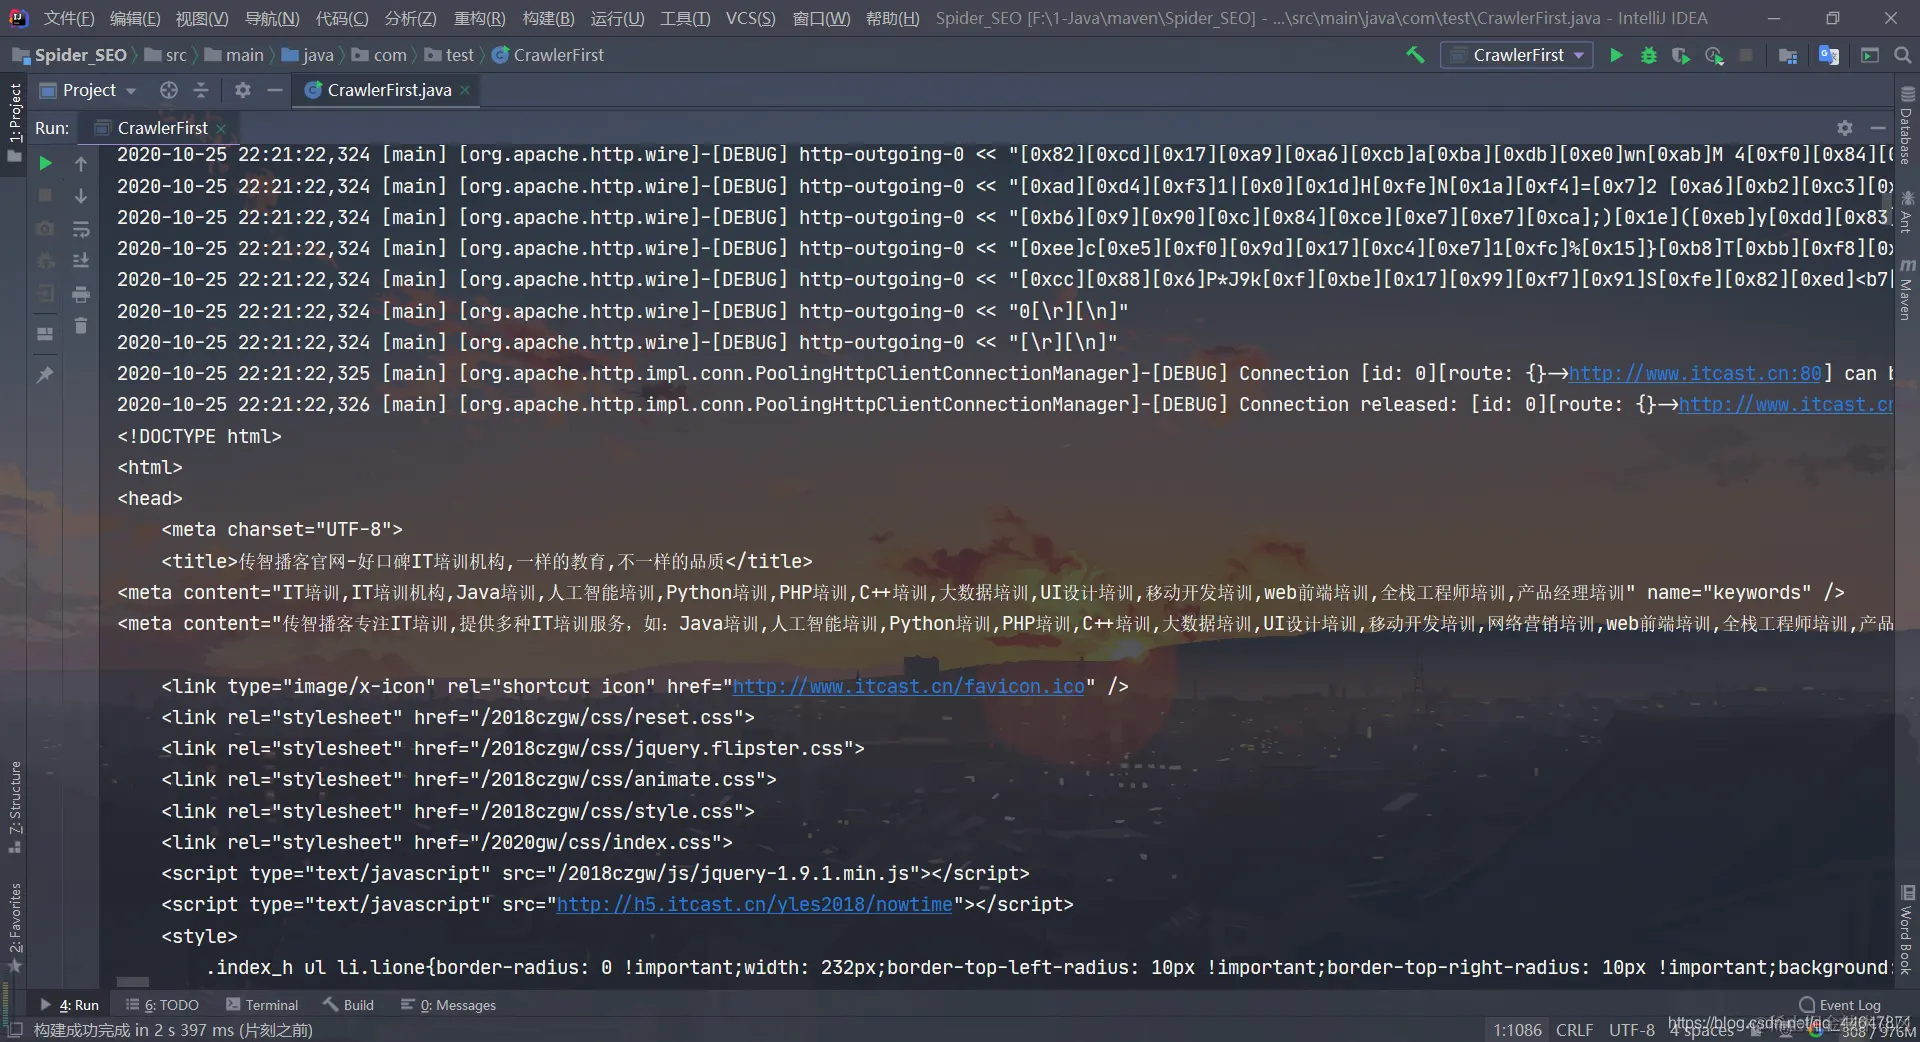This screenshot has height=1042, width=1920.
Task: Run CrawlerFirst with coverage shield icon
Action: (x=1681, y=55)
